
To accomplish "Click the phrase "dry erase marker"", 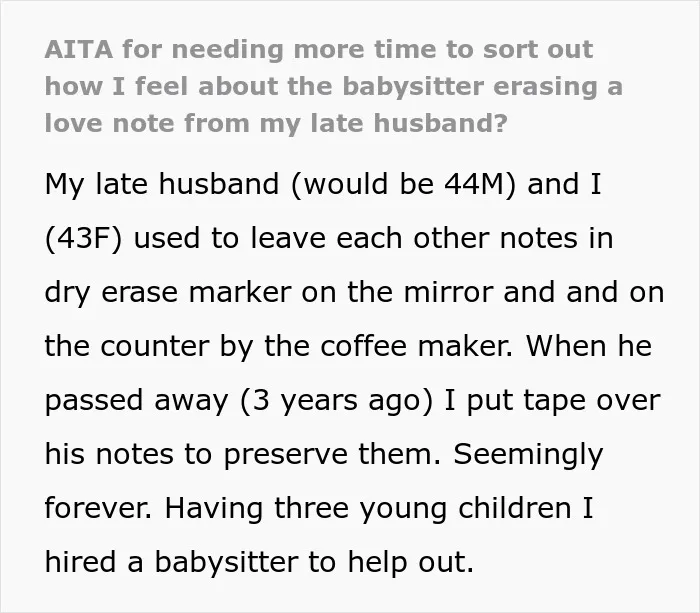I will click(168, 292).
